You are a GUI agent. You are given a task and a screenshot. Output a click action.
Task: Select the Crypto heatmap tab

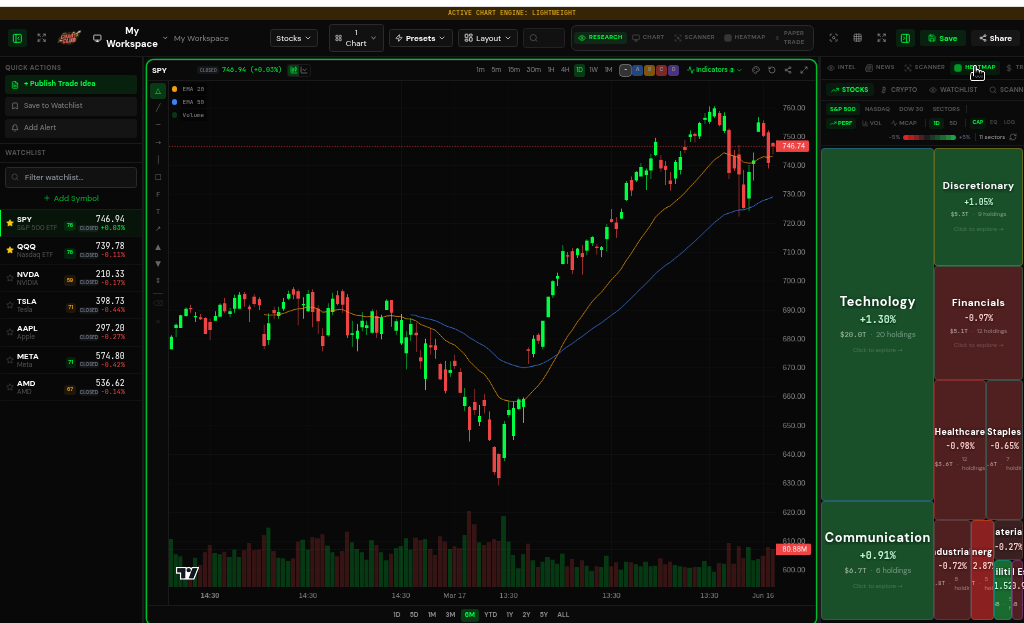899,90
